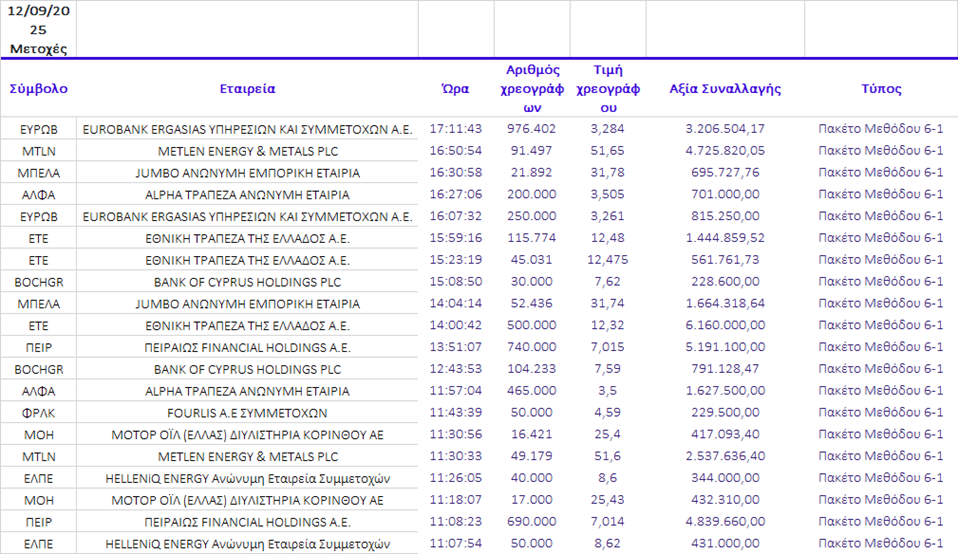Click the price cell showing 51,65

coord(608,151)
